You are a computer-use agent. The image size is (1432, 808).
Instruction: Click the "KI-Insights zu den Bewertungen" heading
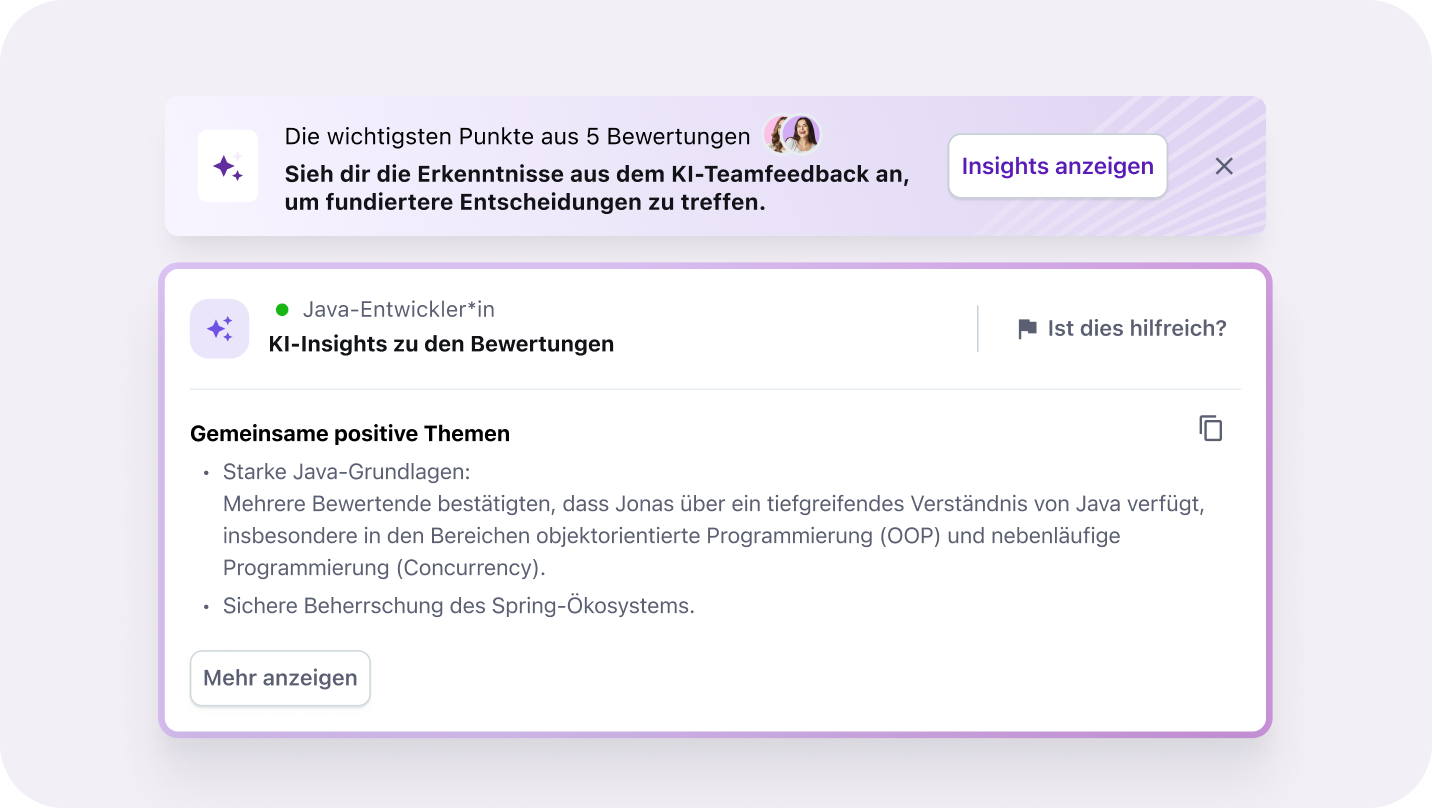click(441, 344)
